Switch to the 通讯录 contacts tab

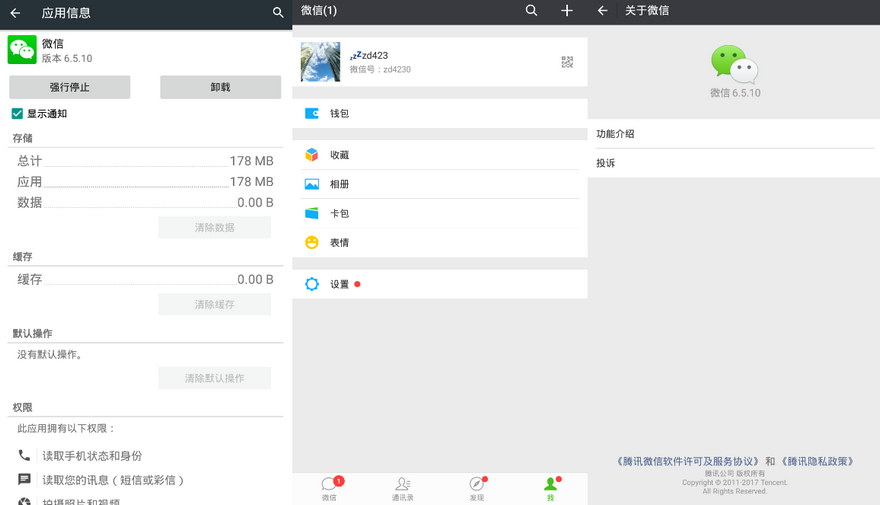pos(402,489)
